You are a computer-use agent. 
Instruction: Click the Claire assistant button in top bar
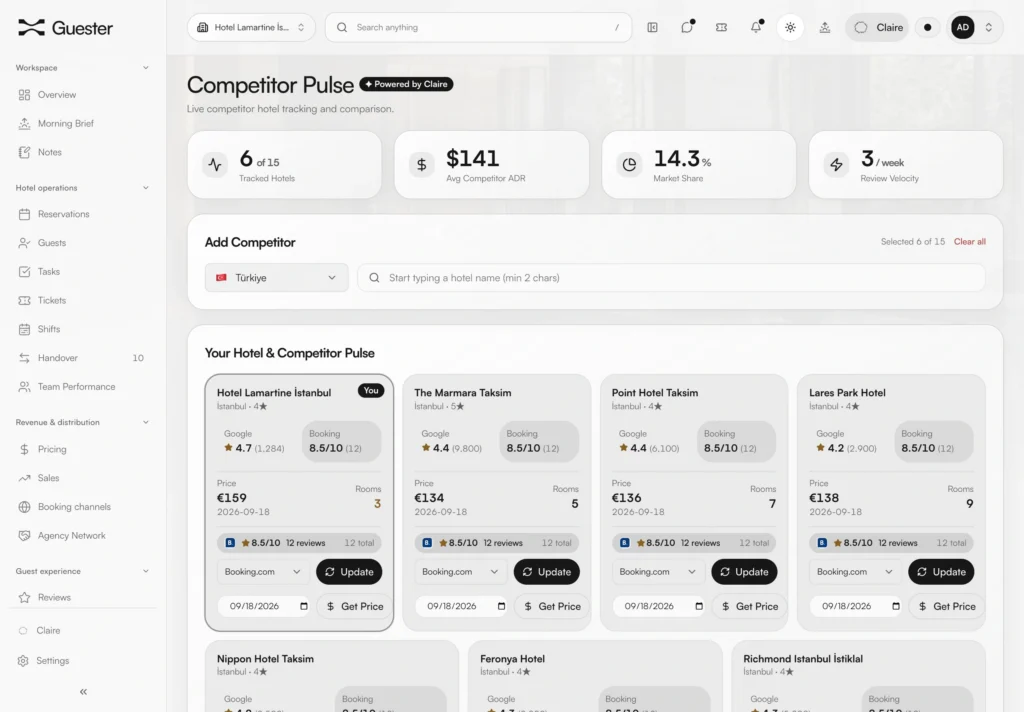[878, 27]
